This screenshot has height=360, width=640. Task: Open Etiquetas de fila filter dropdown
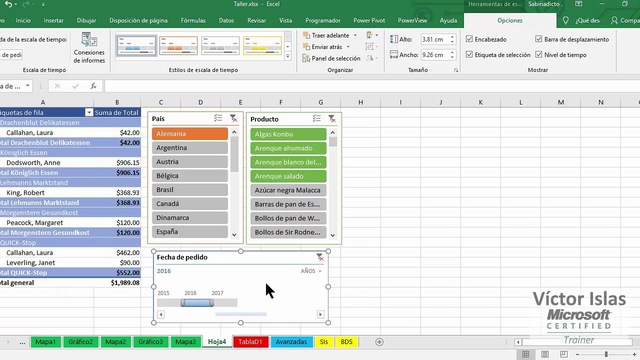point(89,113)
